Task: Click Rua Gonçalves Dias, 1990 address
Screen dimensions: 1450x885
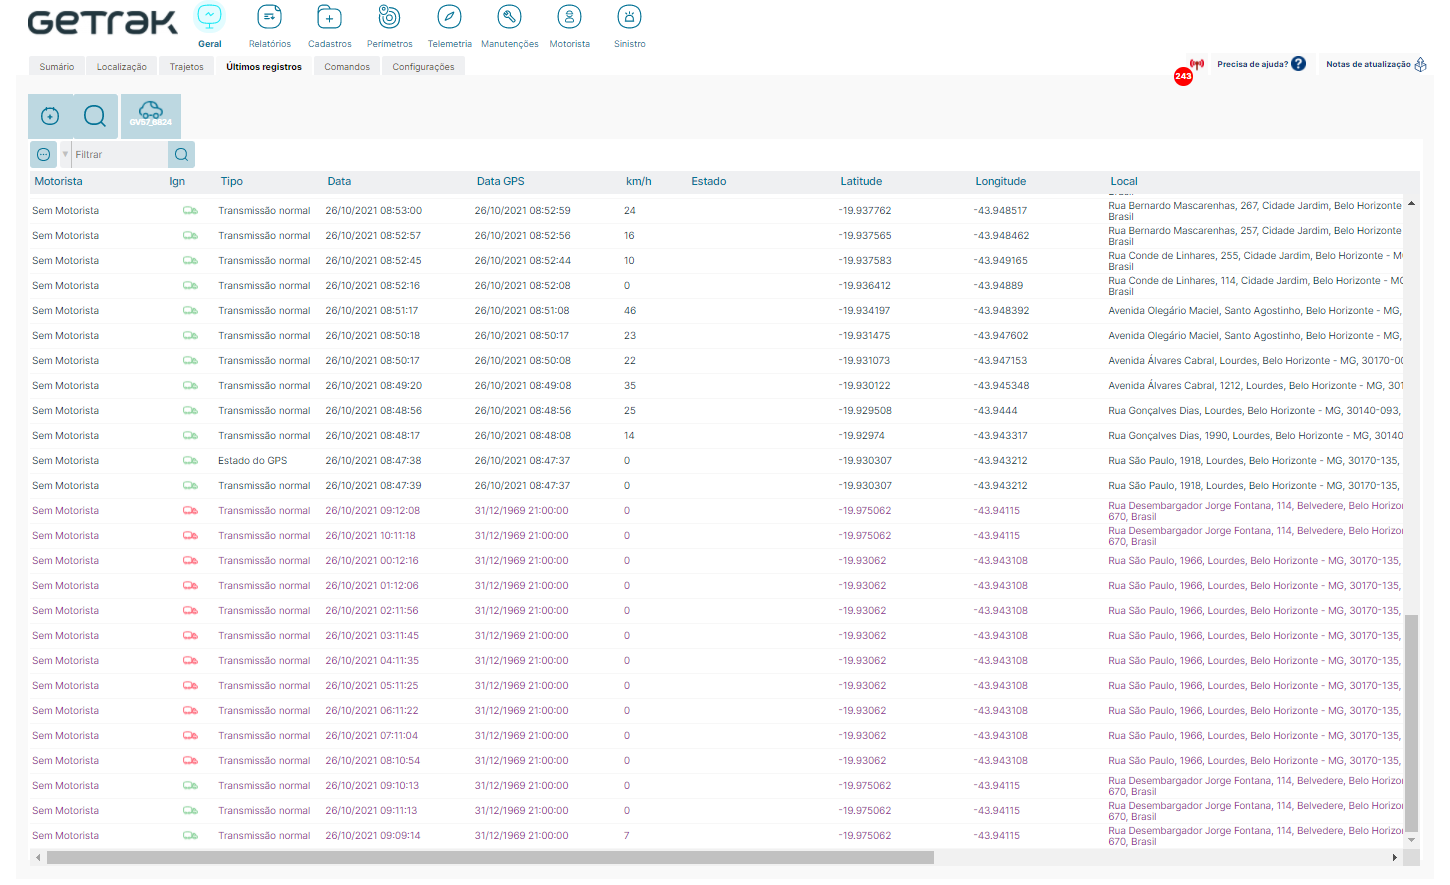Action: [1255, 436]
